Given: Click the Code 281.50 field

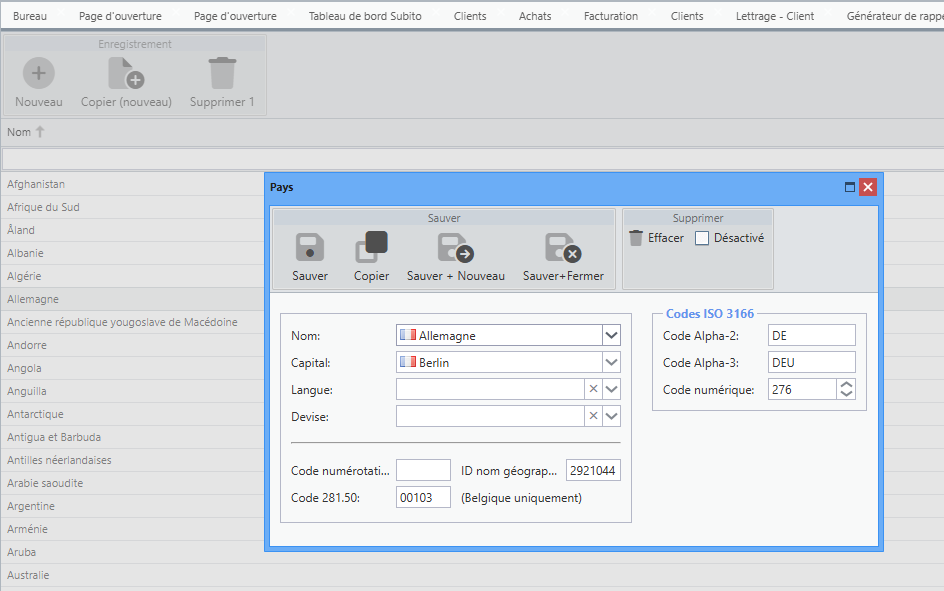Looking at the screenshot, I should 423,497.
